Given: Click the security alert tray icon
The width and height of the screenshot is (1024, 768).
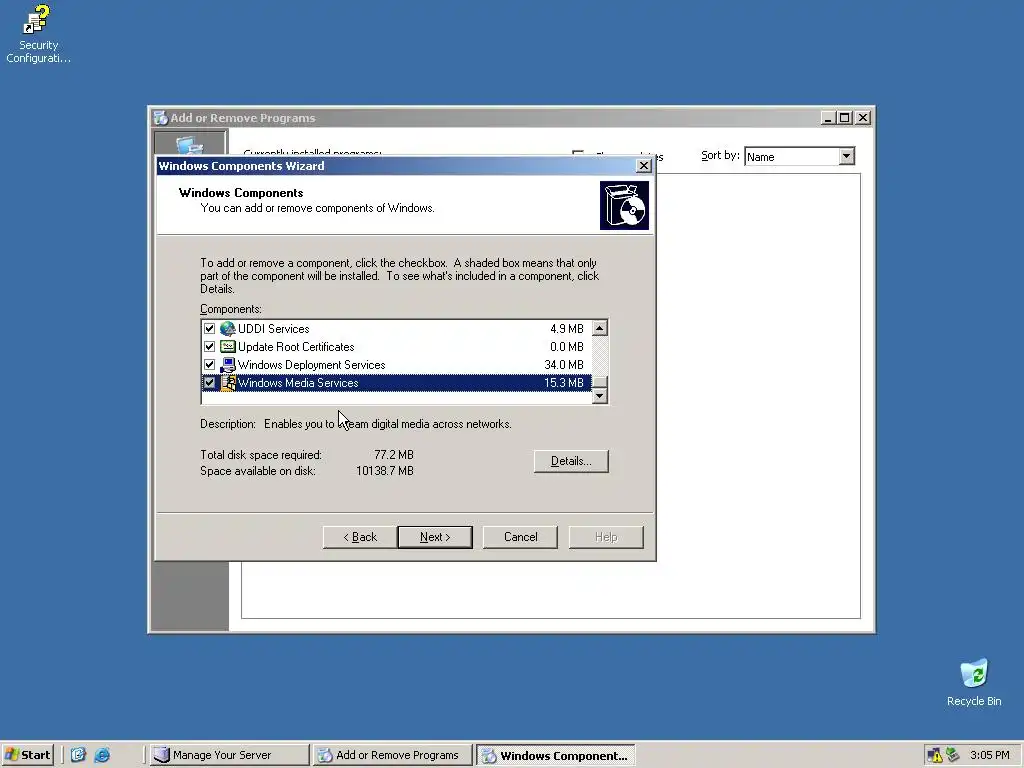Looking at the screenshot, I should (935, 755).
